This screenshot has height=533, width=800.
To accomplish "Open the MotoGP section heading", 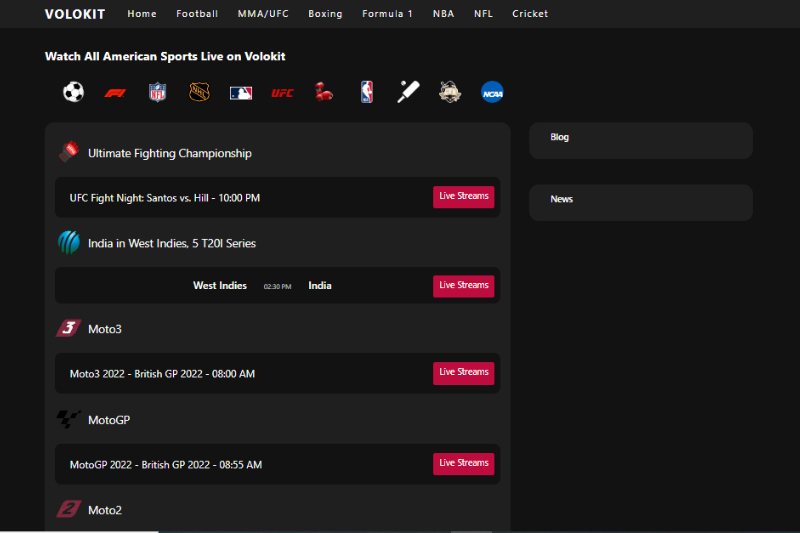I will (109, 420).
